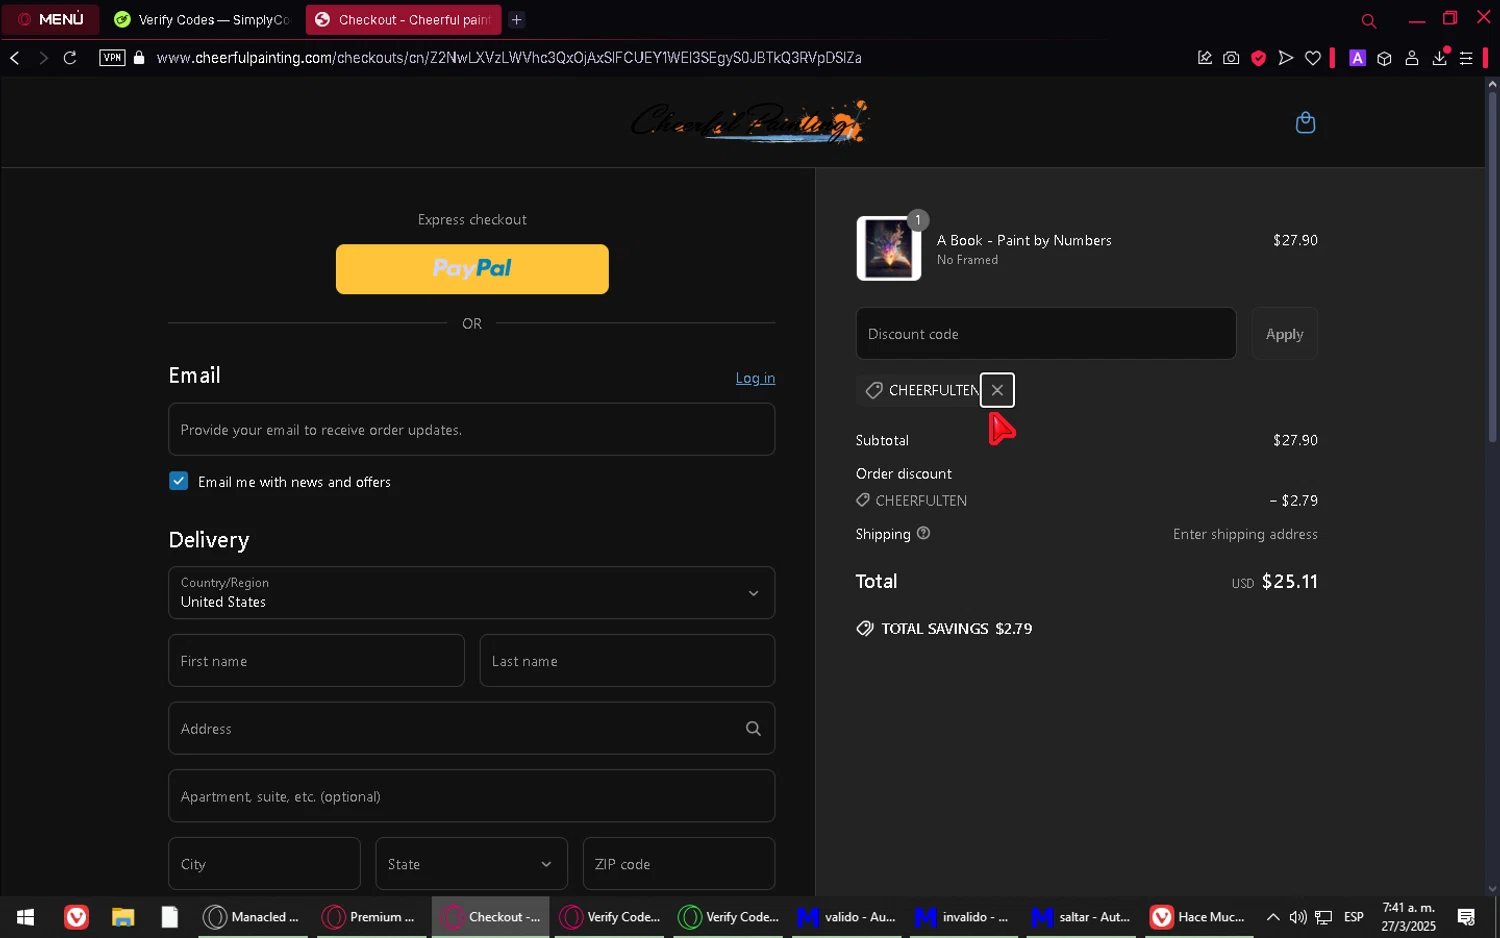This screenshot has height=938, width=1500.
Task: Click the First name field
Action: coord(316,661)
